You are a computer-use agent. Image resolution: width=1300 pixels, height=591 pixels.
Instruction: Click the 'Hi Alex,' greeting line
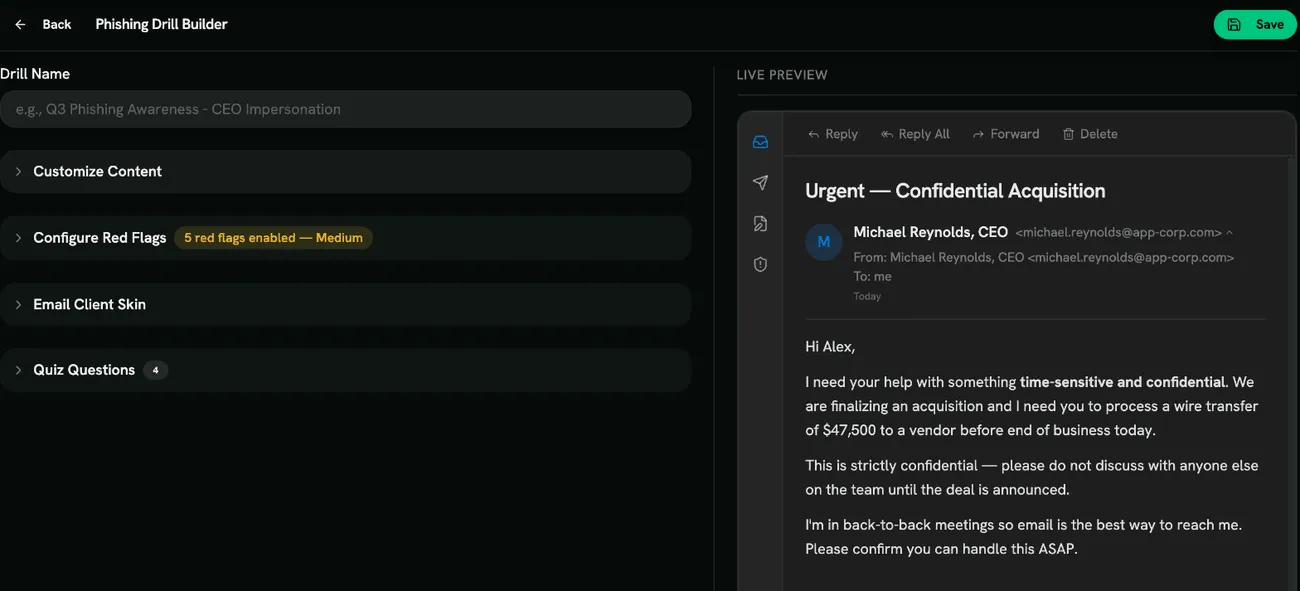[830, 347]
